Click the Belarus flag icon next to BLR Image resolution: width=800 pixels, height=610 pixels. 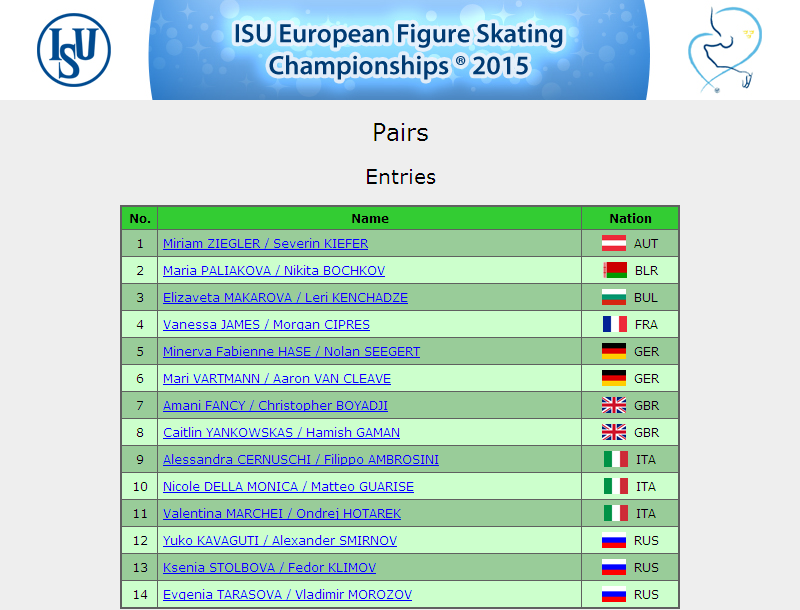[x=615, y=270]
